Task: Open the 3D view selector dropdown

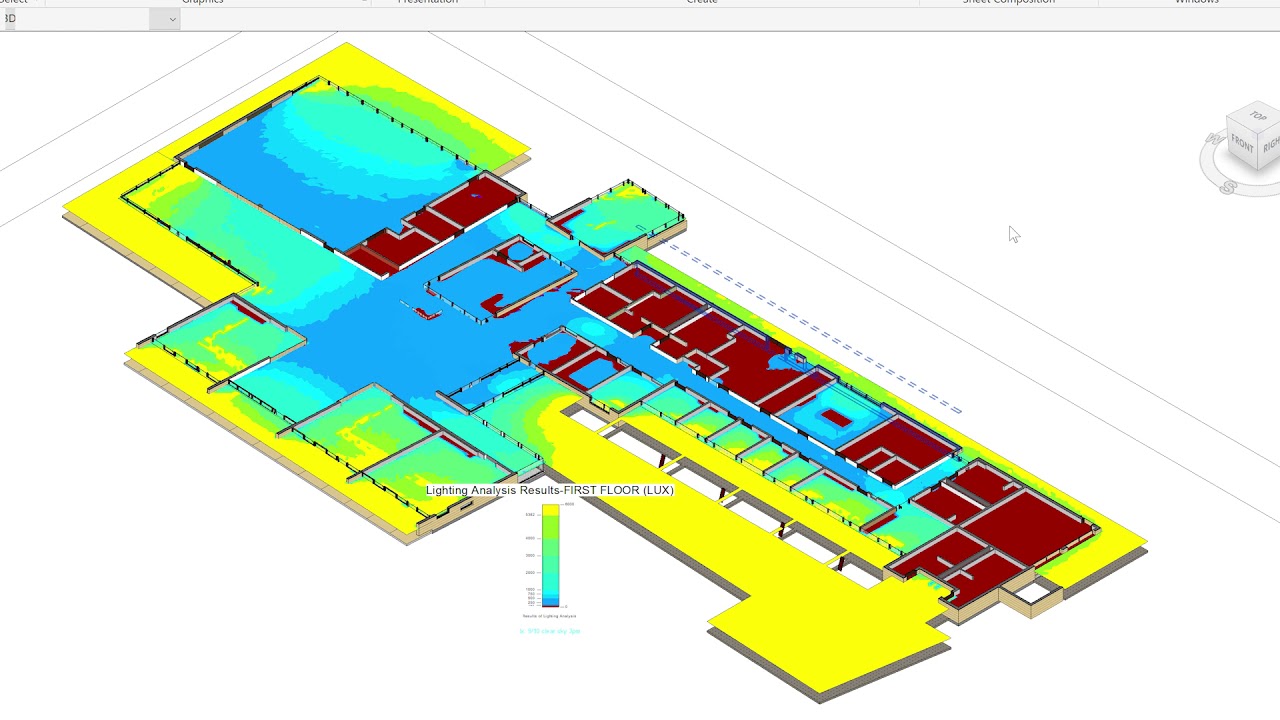Action: point(172,19)
